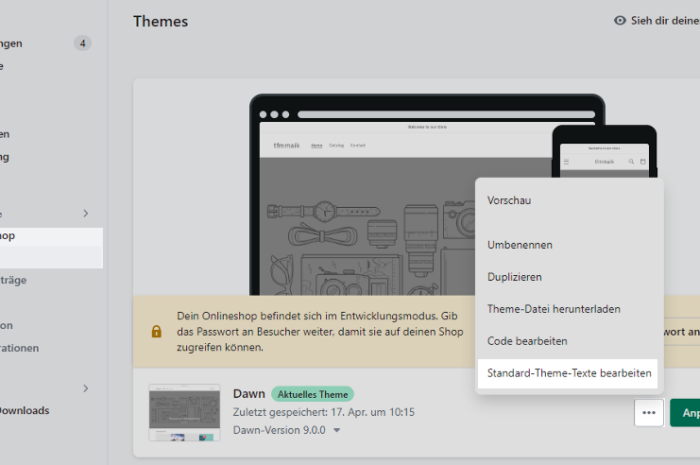The width and height of the screenshot is (700, 465).
Task: Expand the sidebar chevron just above Downloads
Action: [85, 388]
